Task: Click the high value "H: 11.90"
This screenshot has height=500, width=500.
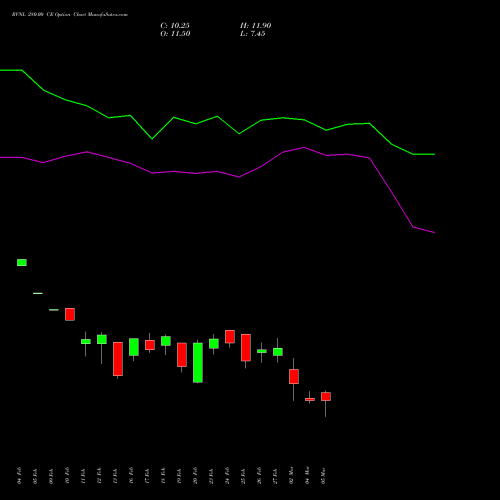Action: coord(256,26)
